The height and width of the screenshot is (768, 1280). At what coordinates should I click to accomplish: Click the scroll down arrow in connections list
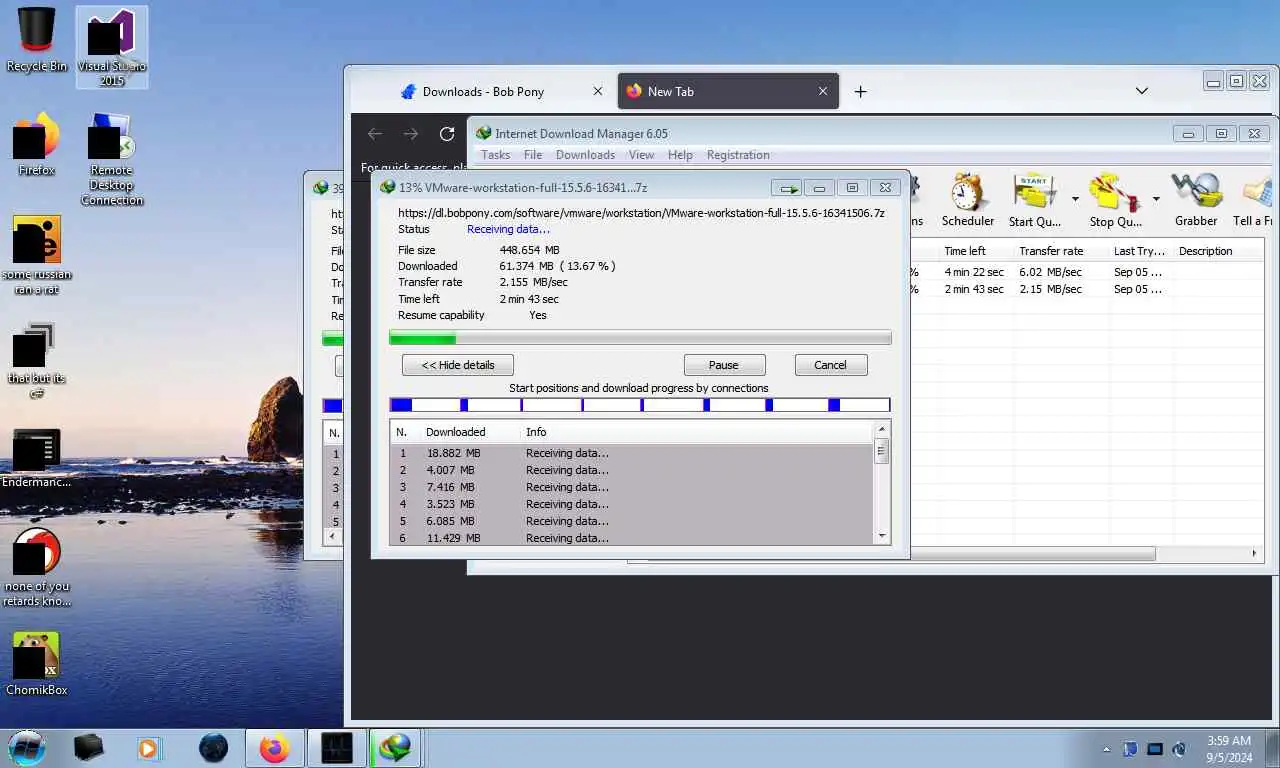click(881, 536)
